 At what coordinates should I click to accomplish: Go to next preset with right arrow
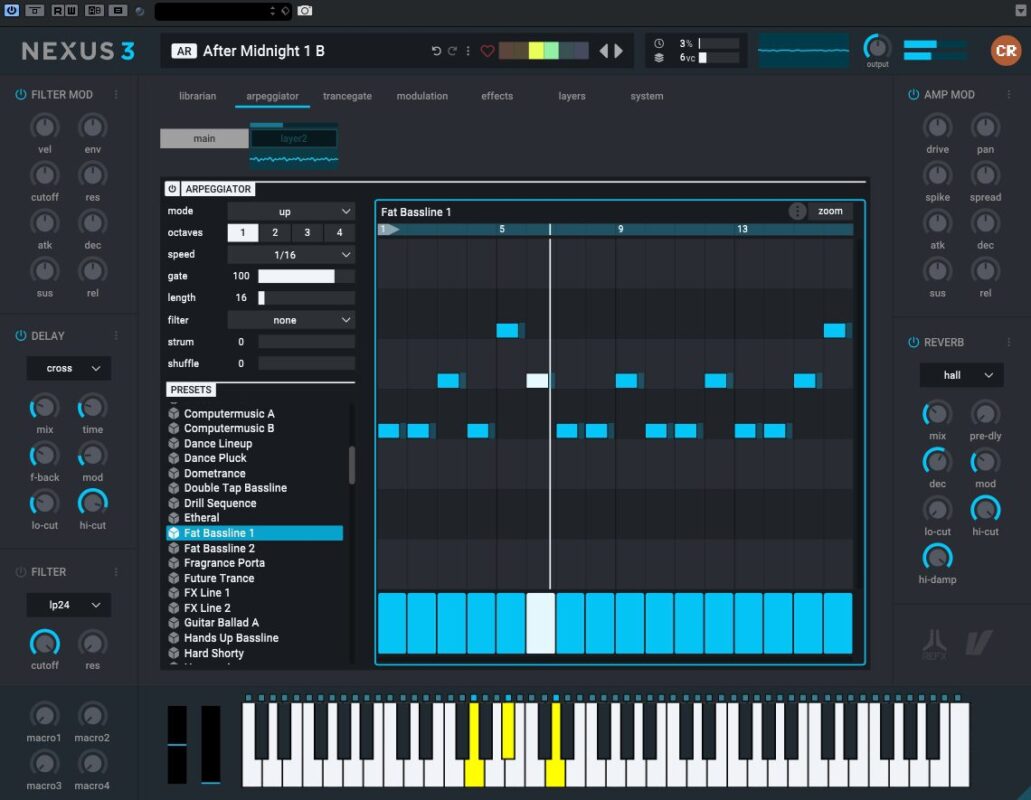pyautogui.click(x=619, y=51)
